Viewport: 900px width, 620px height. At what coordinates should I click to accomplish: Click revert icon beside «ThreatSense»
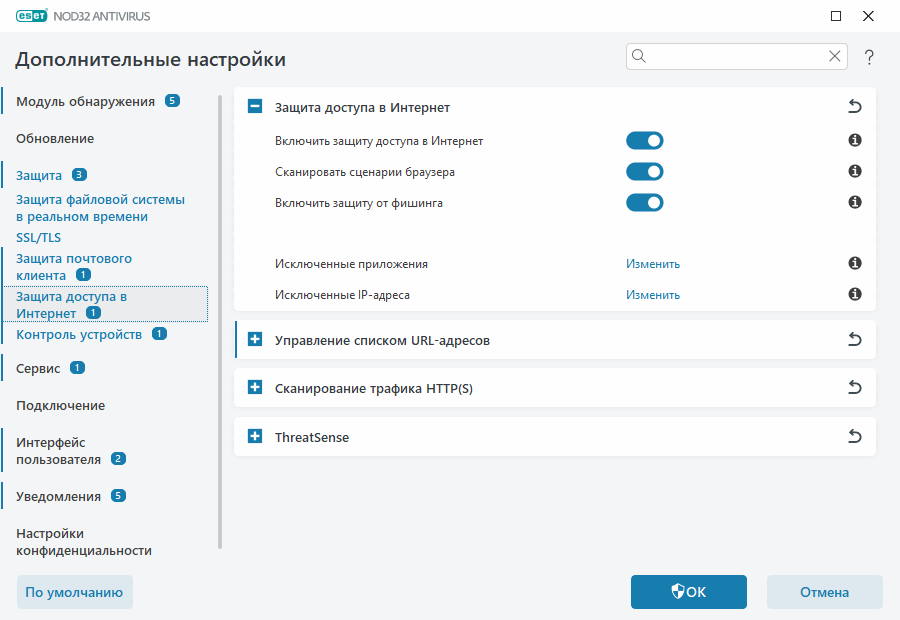click(854, 437)
